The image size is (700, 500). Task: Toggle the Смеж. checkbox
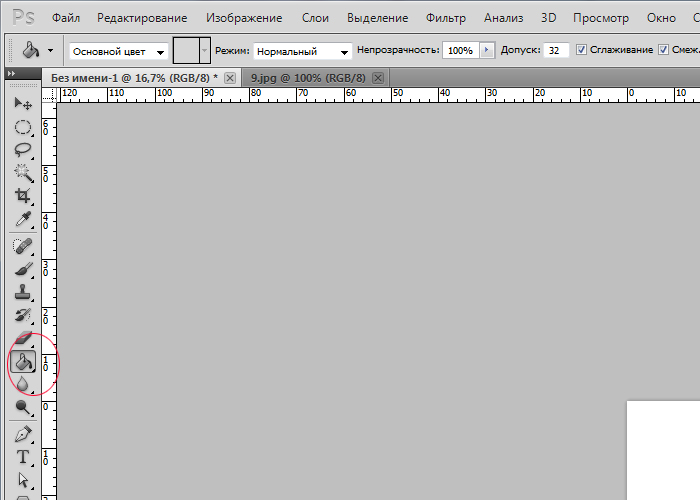tap(664, 50)
